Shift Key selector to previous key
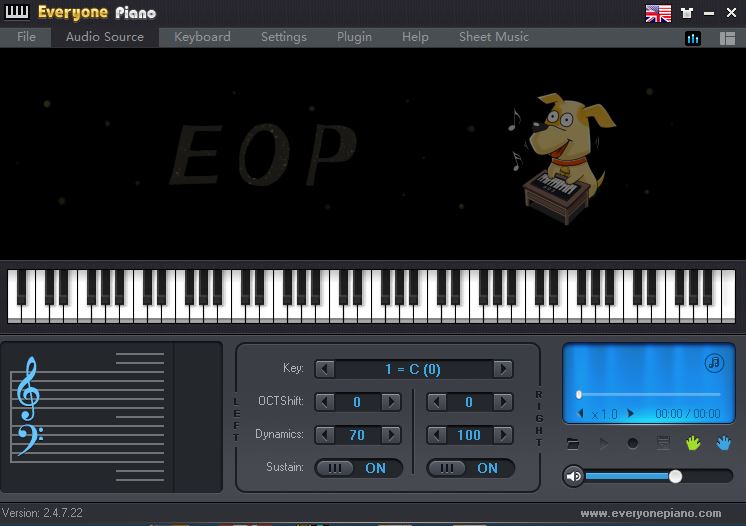Screen dimensions: 746x526 coord(325,369)
